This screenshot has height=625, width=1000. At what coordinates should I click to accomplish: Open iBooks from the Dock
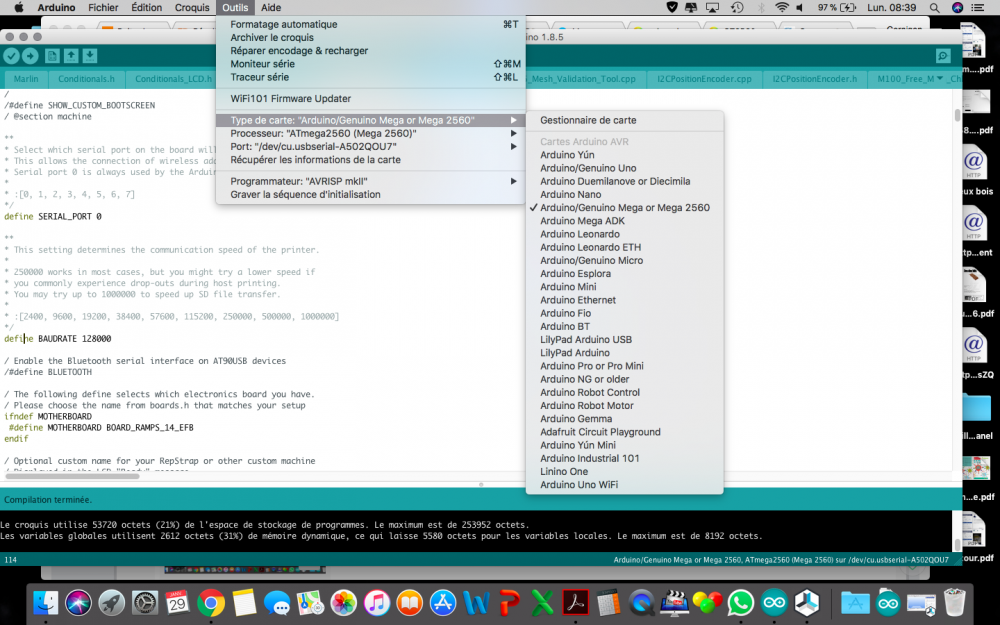point(409,603)
